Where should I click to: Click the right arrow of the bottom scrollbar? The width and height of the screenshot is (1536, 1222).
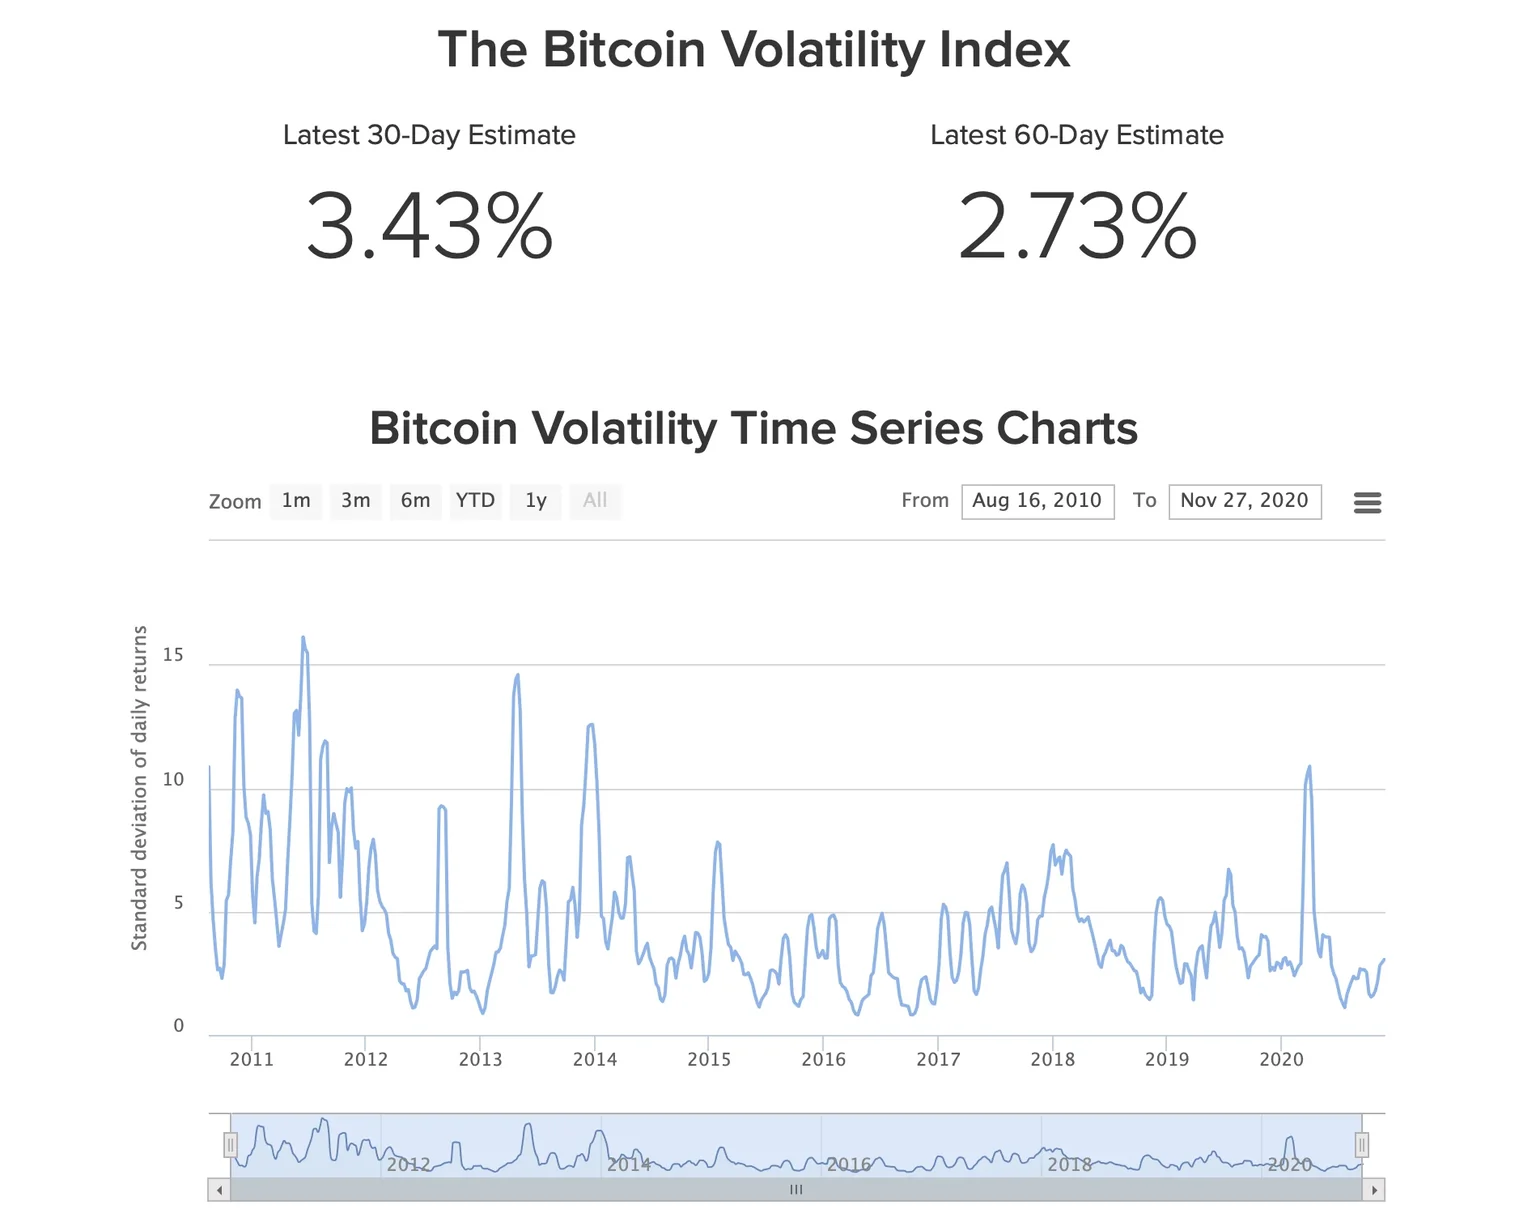point(1375,1190)
